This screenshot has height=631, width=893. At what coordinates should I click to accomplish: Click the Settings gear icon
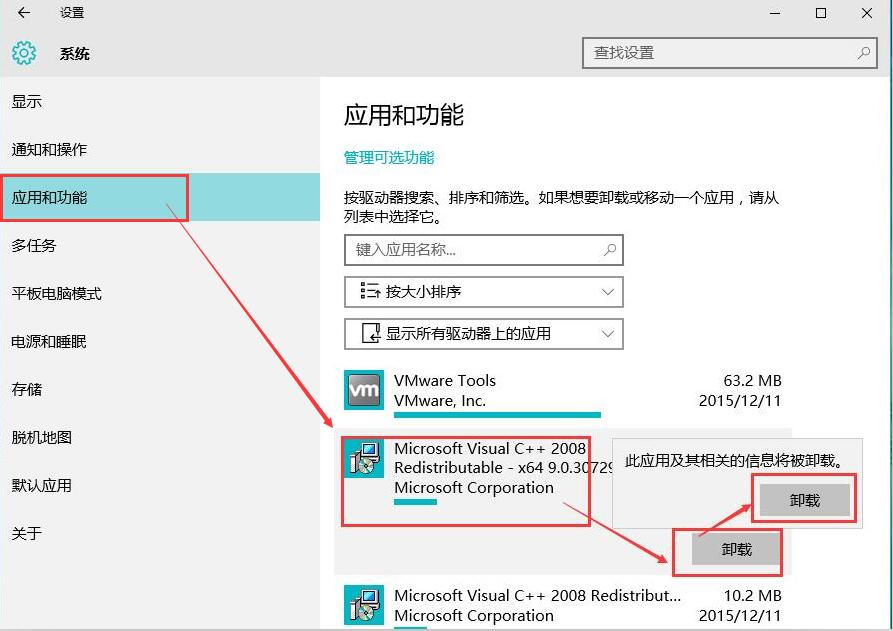pyautogui.click(x=24, y=53)
